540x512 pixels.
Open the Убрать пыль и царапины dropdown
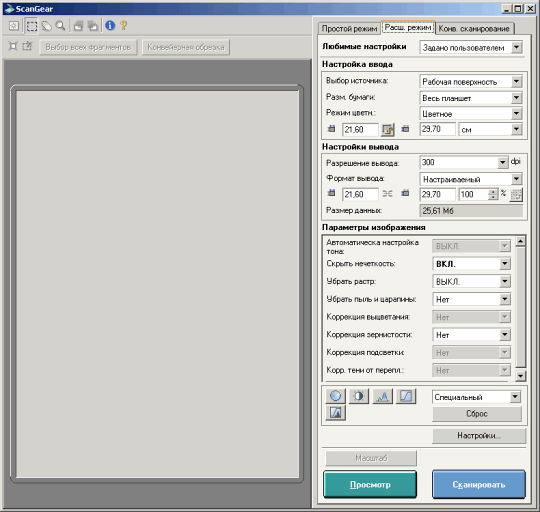point(471,299)
